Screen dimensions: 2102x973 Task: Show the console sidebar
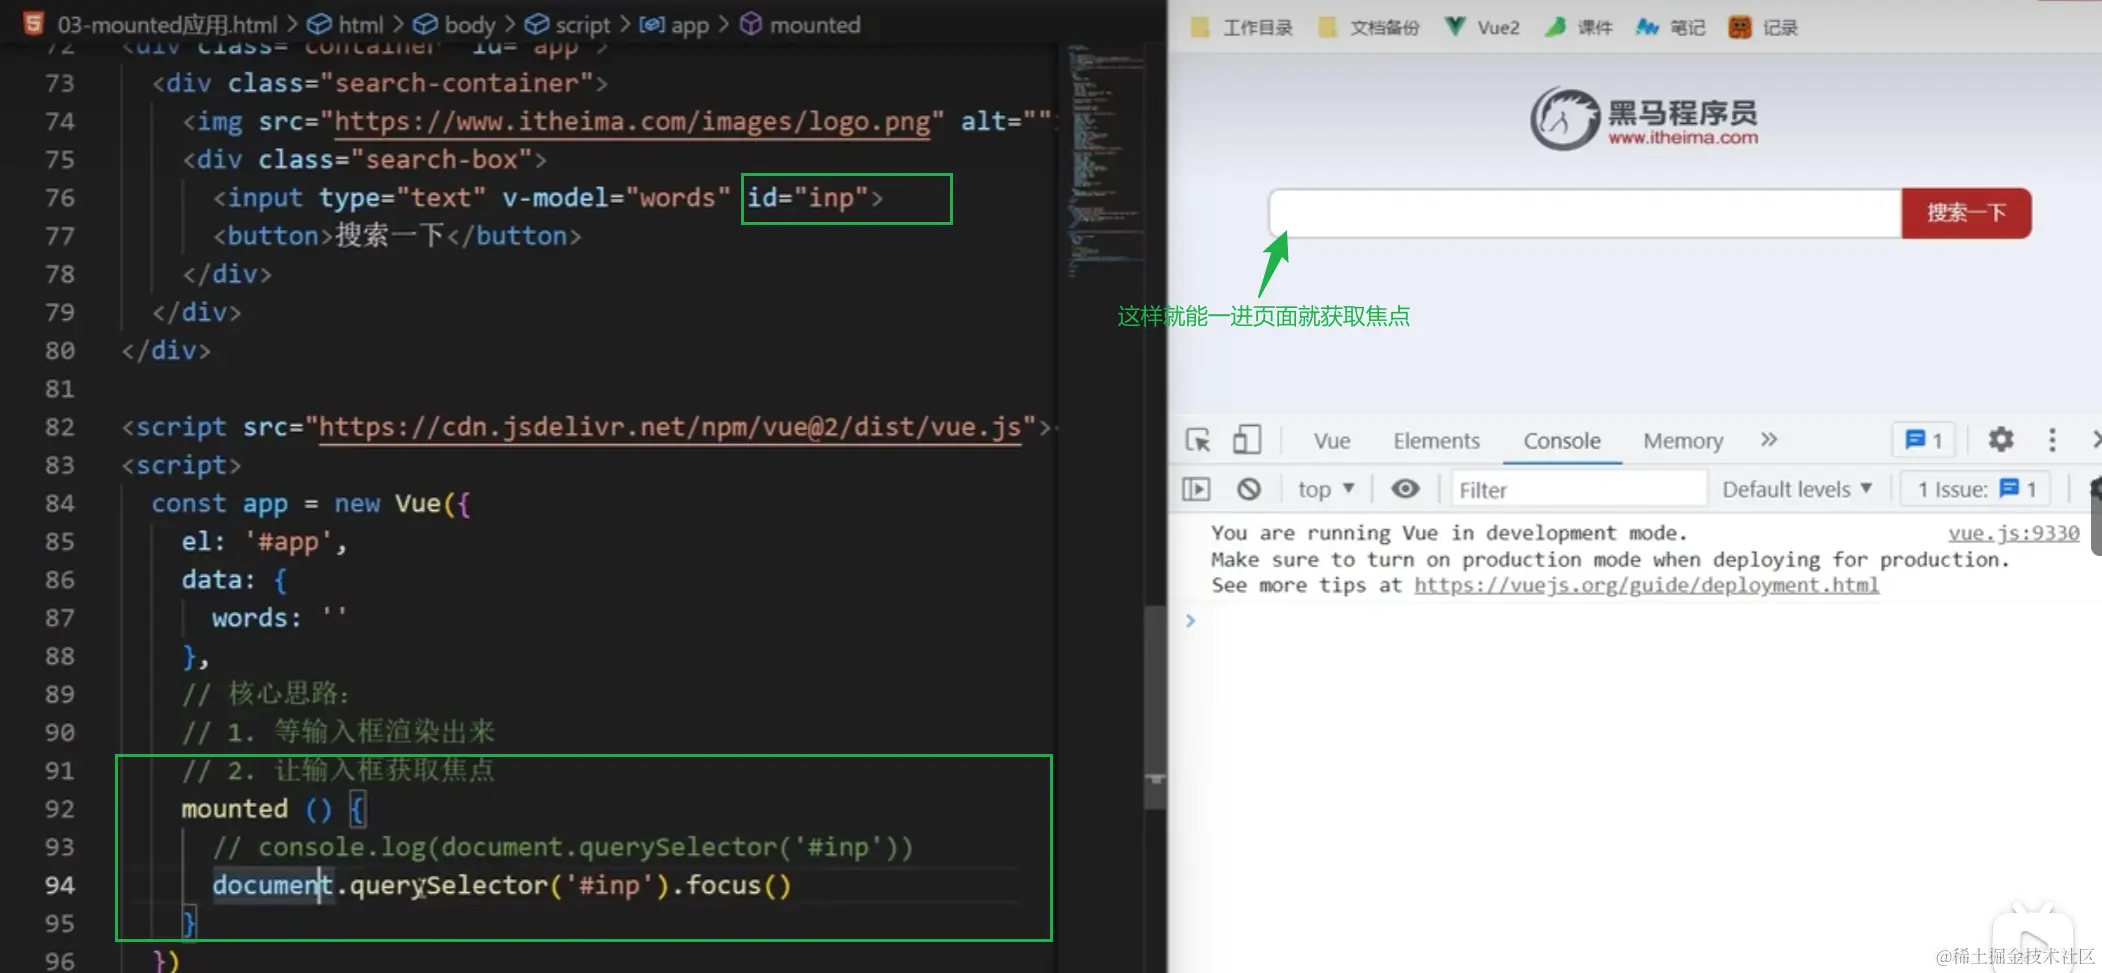pos(1196,489)
